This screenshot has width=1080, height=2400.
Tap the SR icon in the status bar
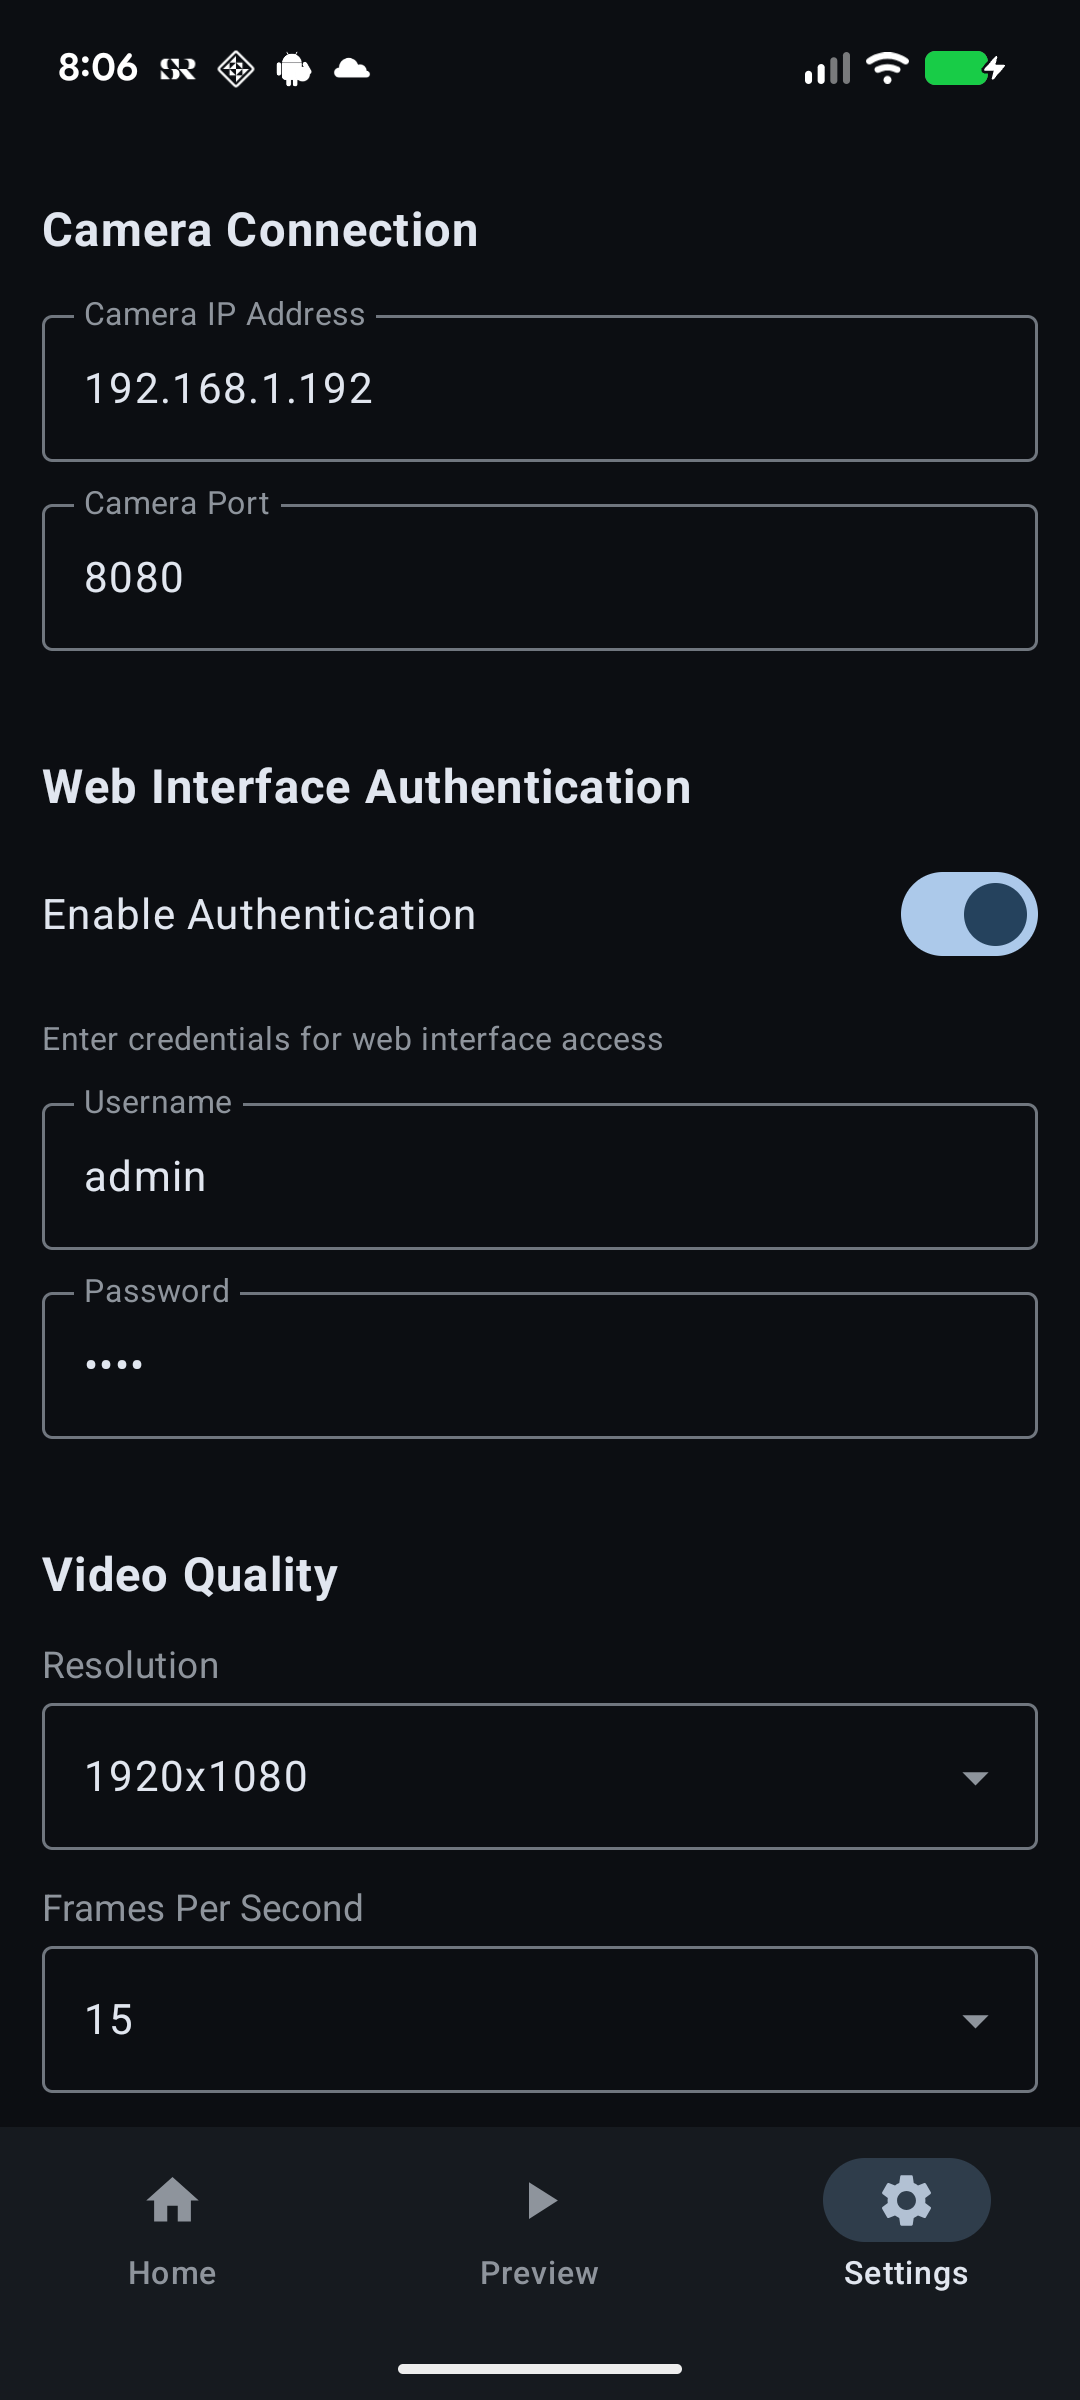pyautogui.click(x=175, y=67)
